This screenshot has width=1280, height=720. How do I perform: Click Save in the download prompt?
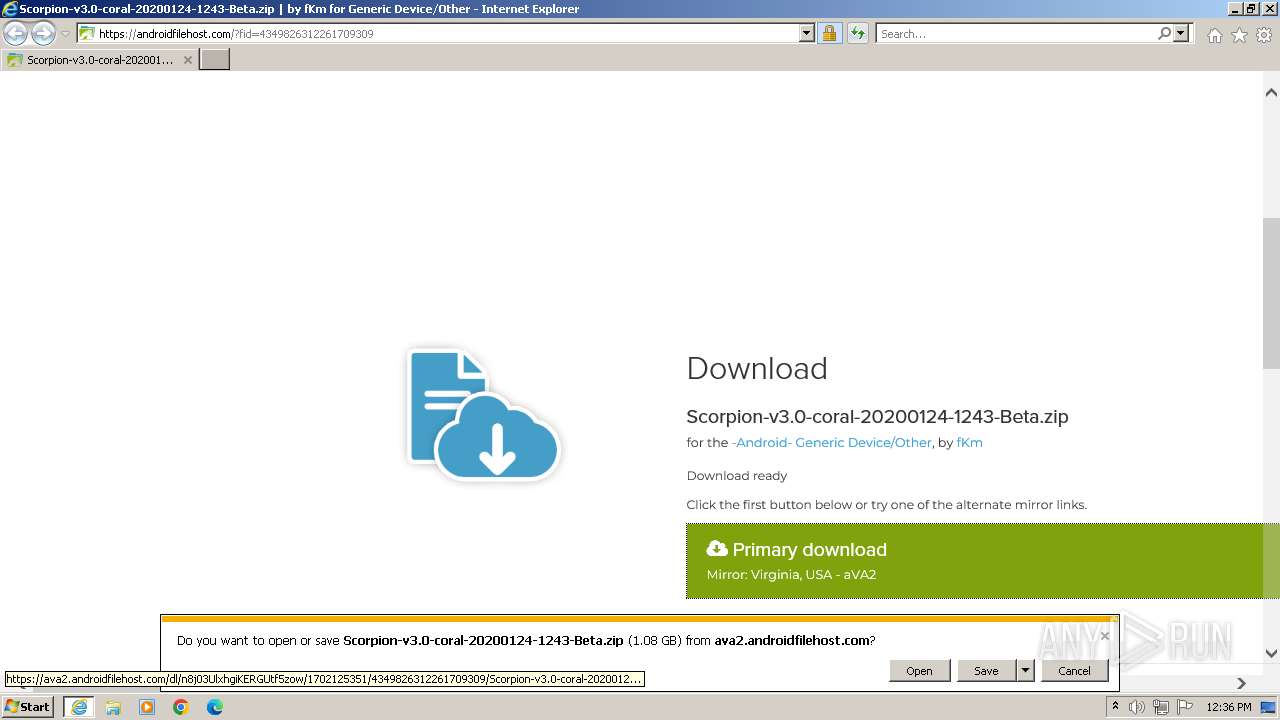pyautogui.click(x=986, y=671)
